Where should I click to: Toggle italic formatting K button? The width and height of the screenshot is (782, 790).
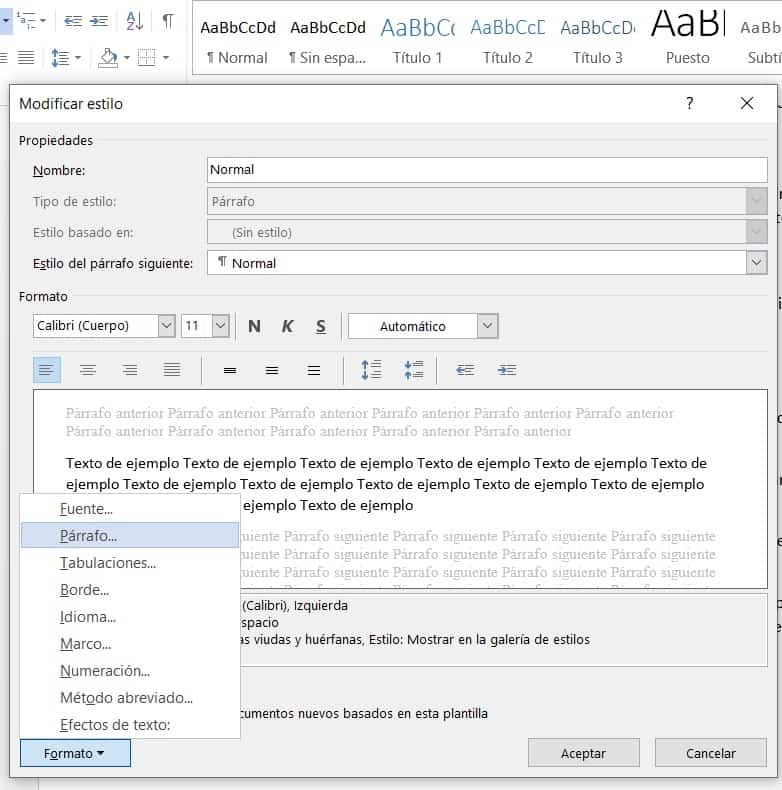pos(287,326)
